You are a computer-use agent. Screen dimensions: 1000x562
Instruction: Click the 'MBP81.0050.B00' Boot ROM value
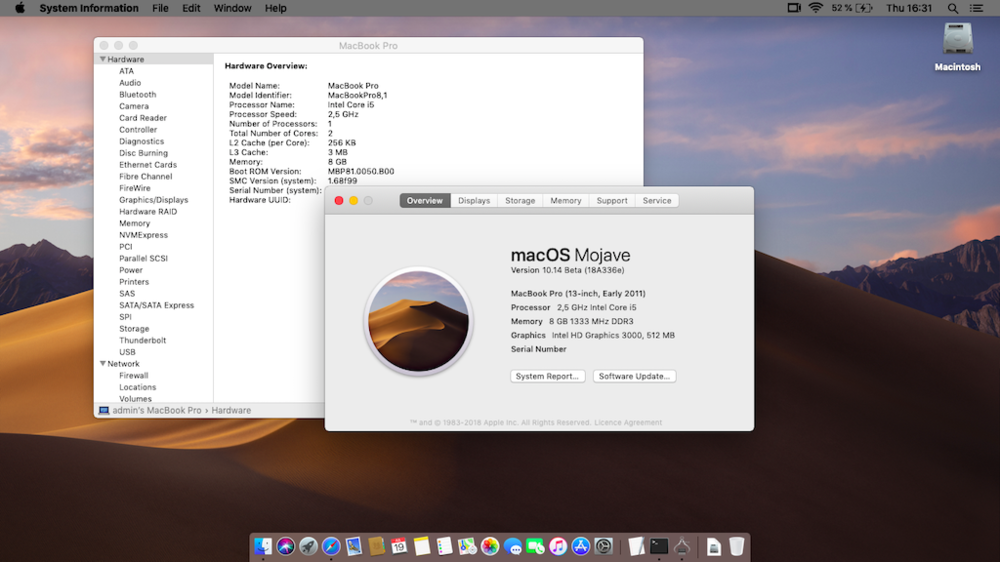361,171
